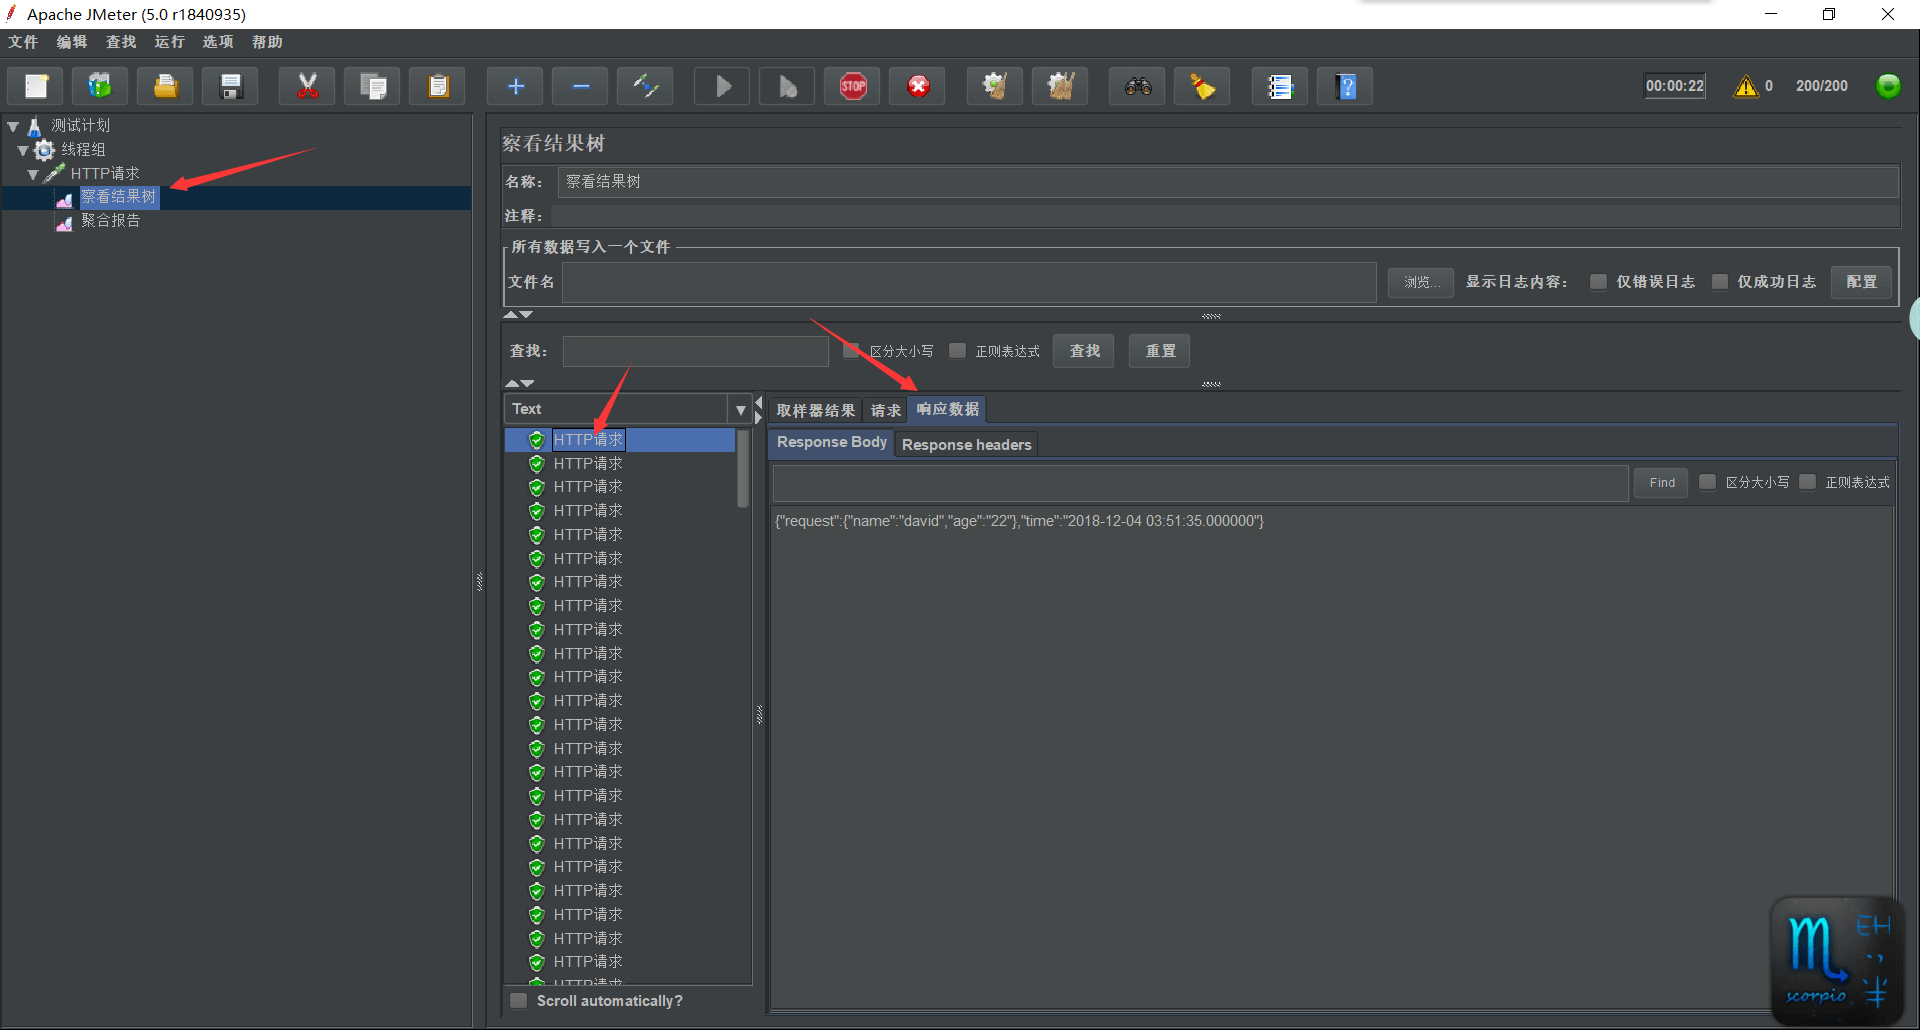Click the Find button in response panel
This screenshot has height=1030, width=1920.
click(1662, 483)
